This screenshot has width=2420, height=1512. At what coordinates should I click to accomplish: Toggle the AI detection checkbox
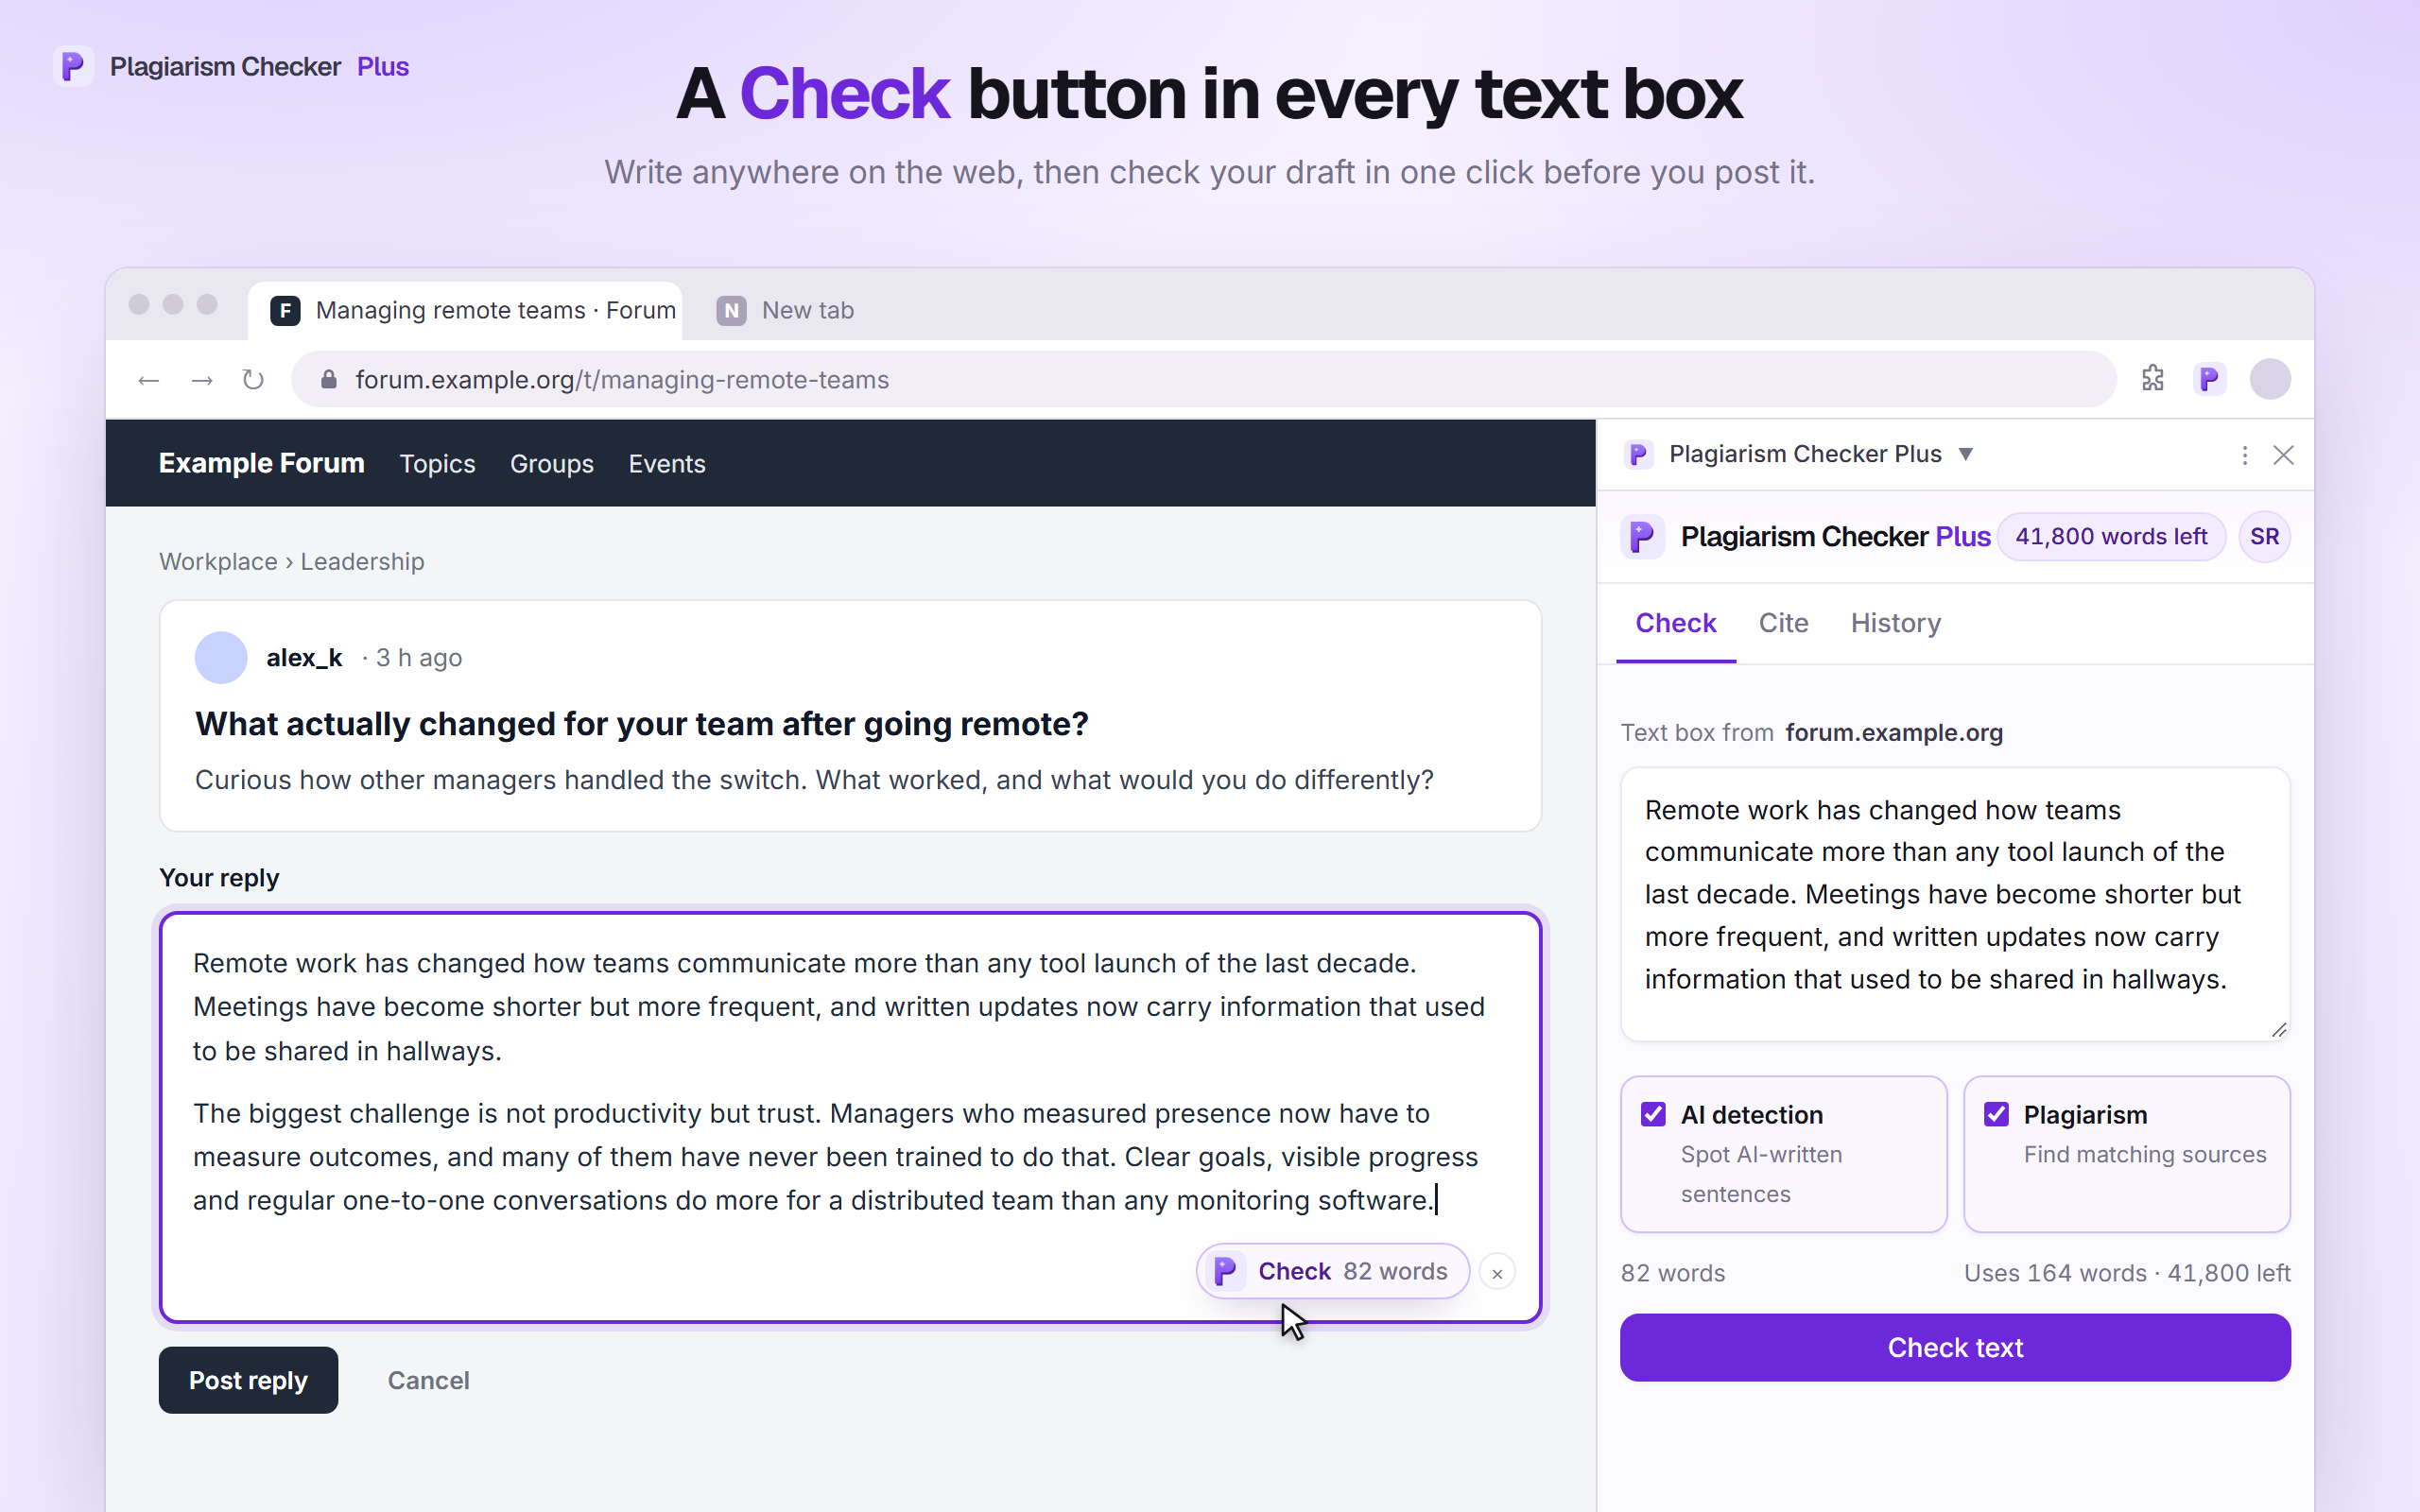pyautogui.click(x=1653, y=1114)
